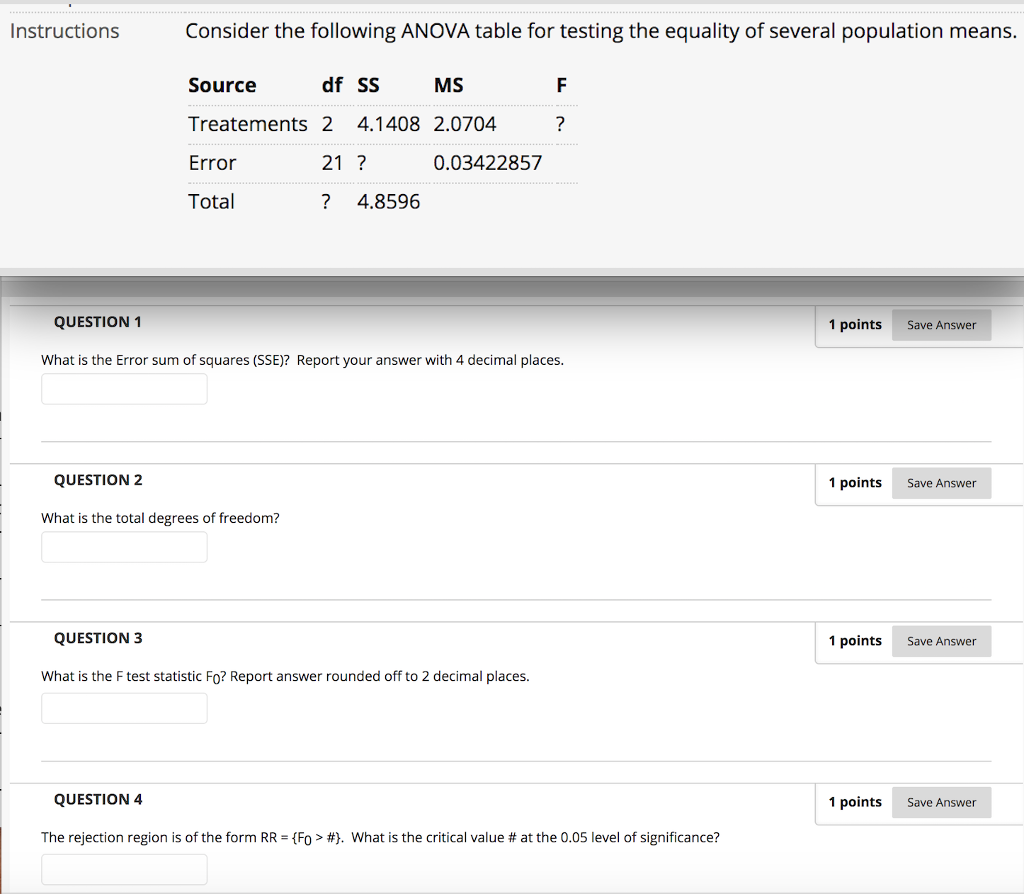Click the Error df value 21
Image resolution: width=1024 pixels, height=894 pixels.
pyautogui.click(x=332, y=163)
